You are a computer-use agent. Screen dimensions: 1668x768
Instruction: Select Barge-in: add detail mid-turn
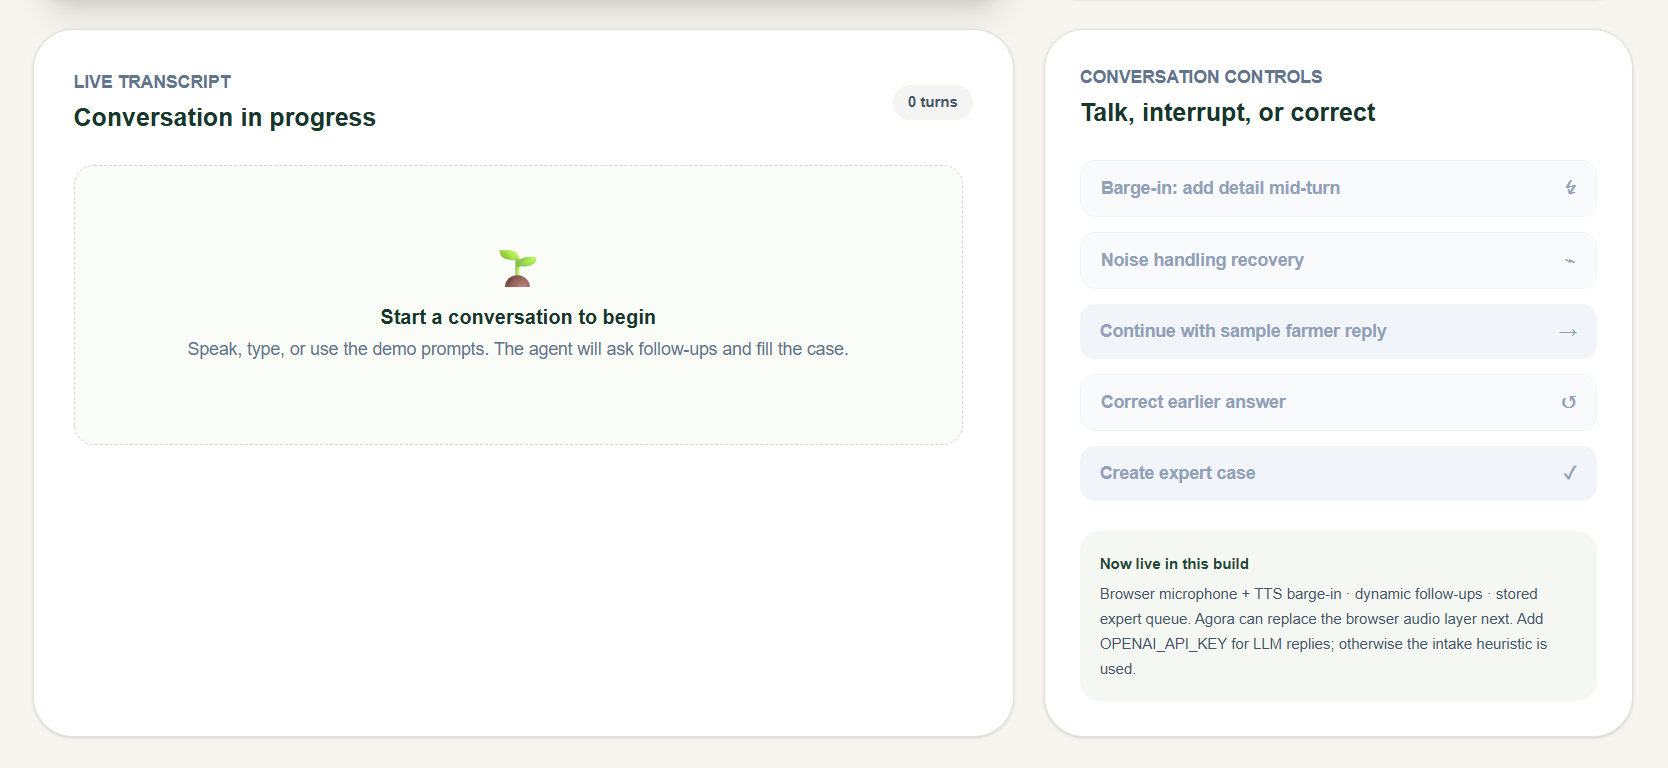(x=1338, y=188)
